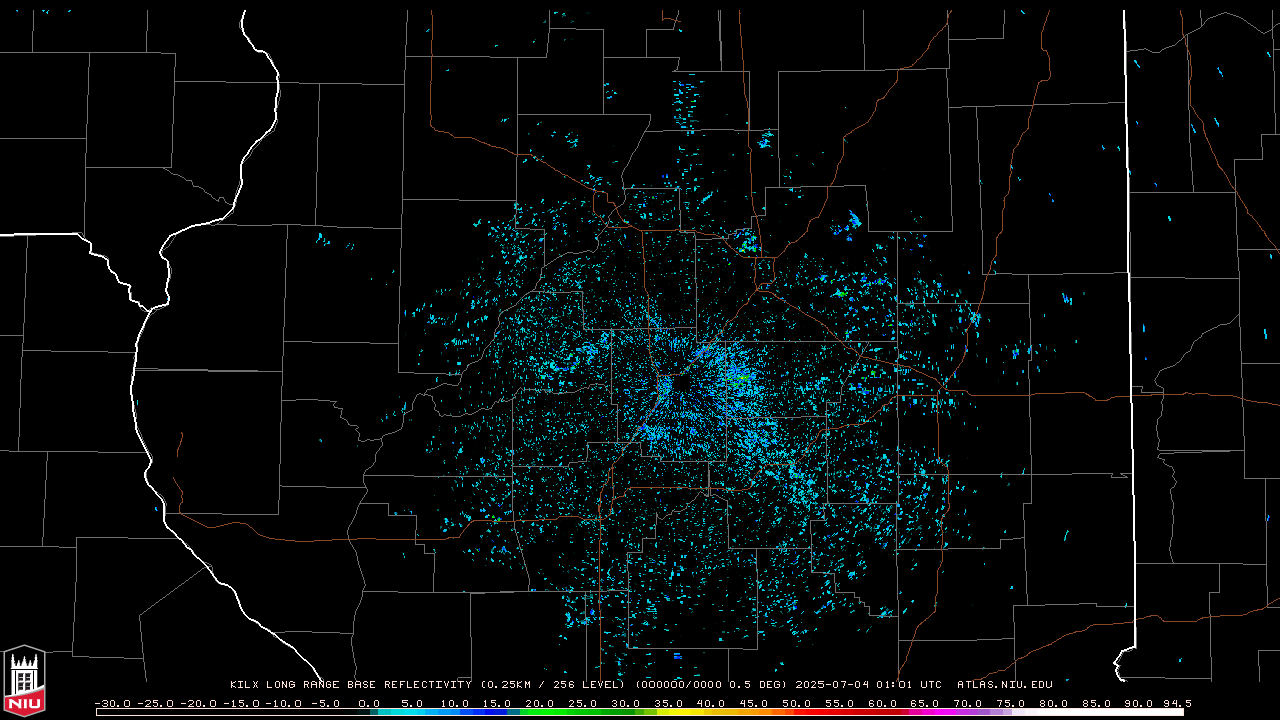1280x720 pixels.
Task: Click the NIU castle logo
Action: [24, 679]
